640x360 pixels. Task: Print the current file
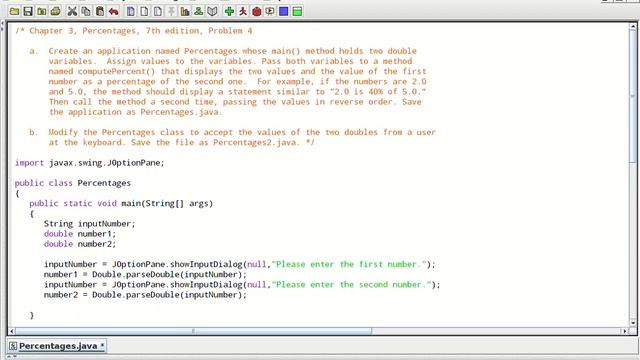pos(56,11)
